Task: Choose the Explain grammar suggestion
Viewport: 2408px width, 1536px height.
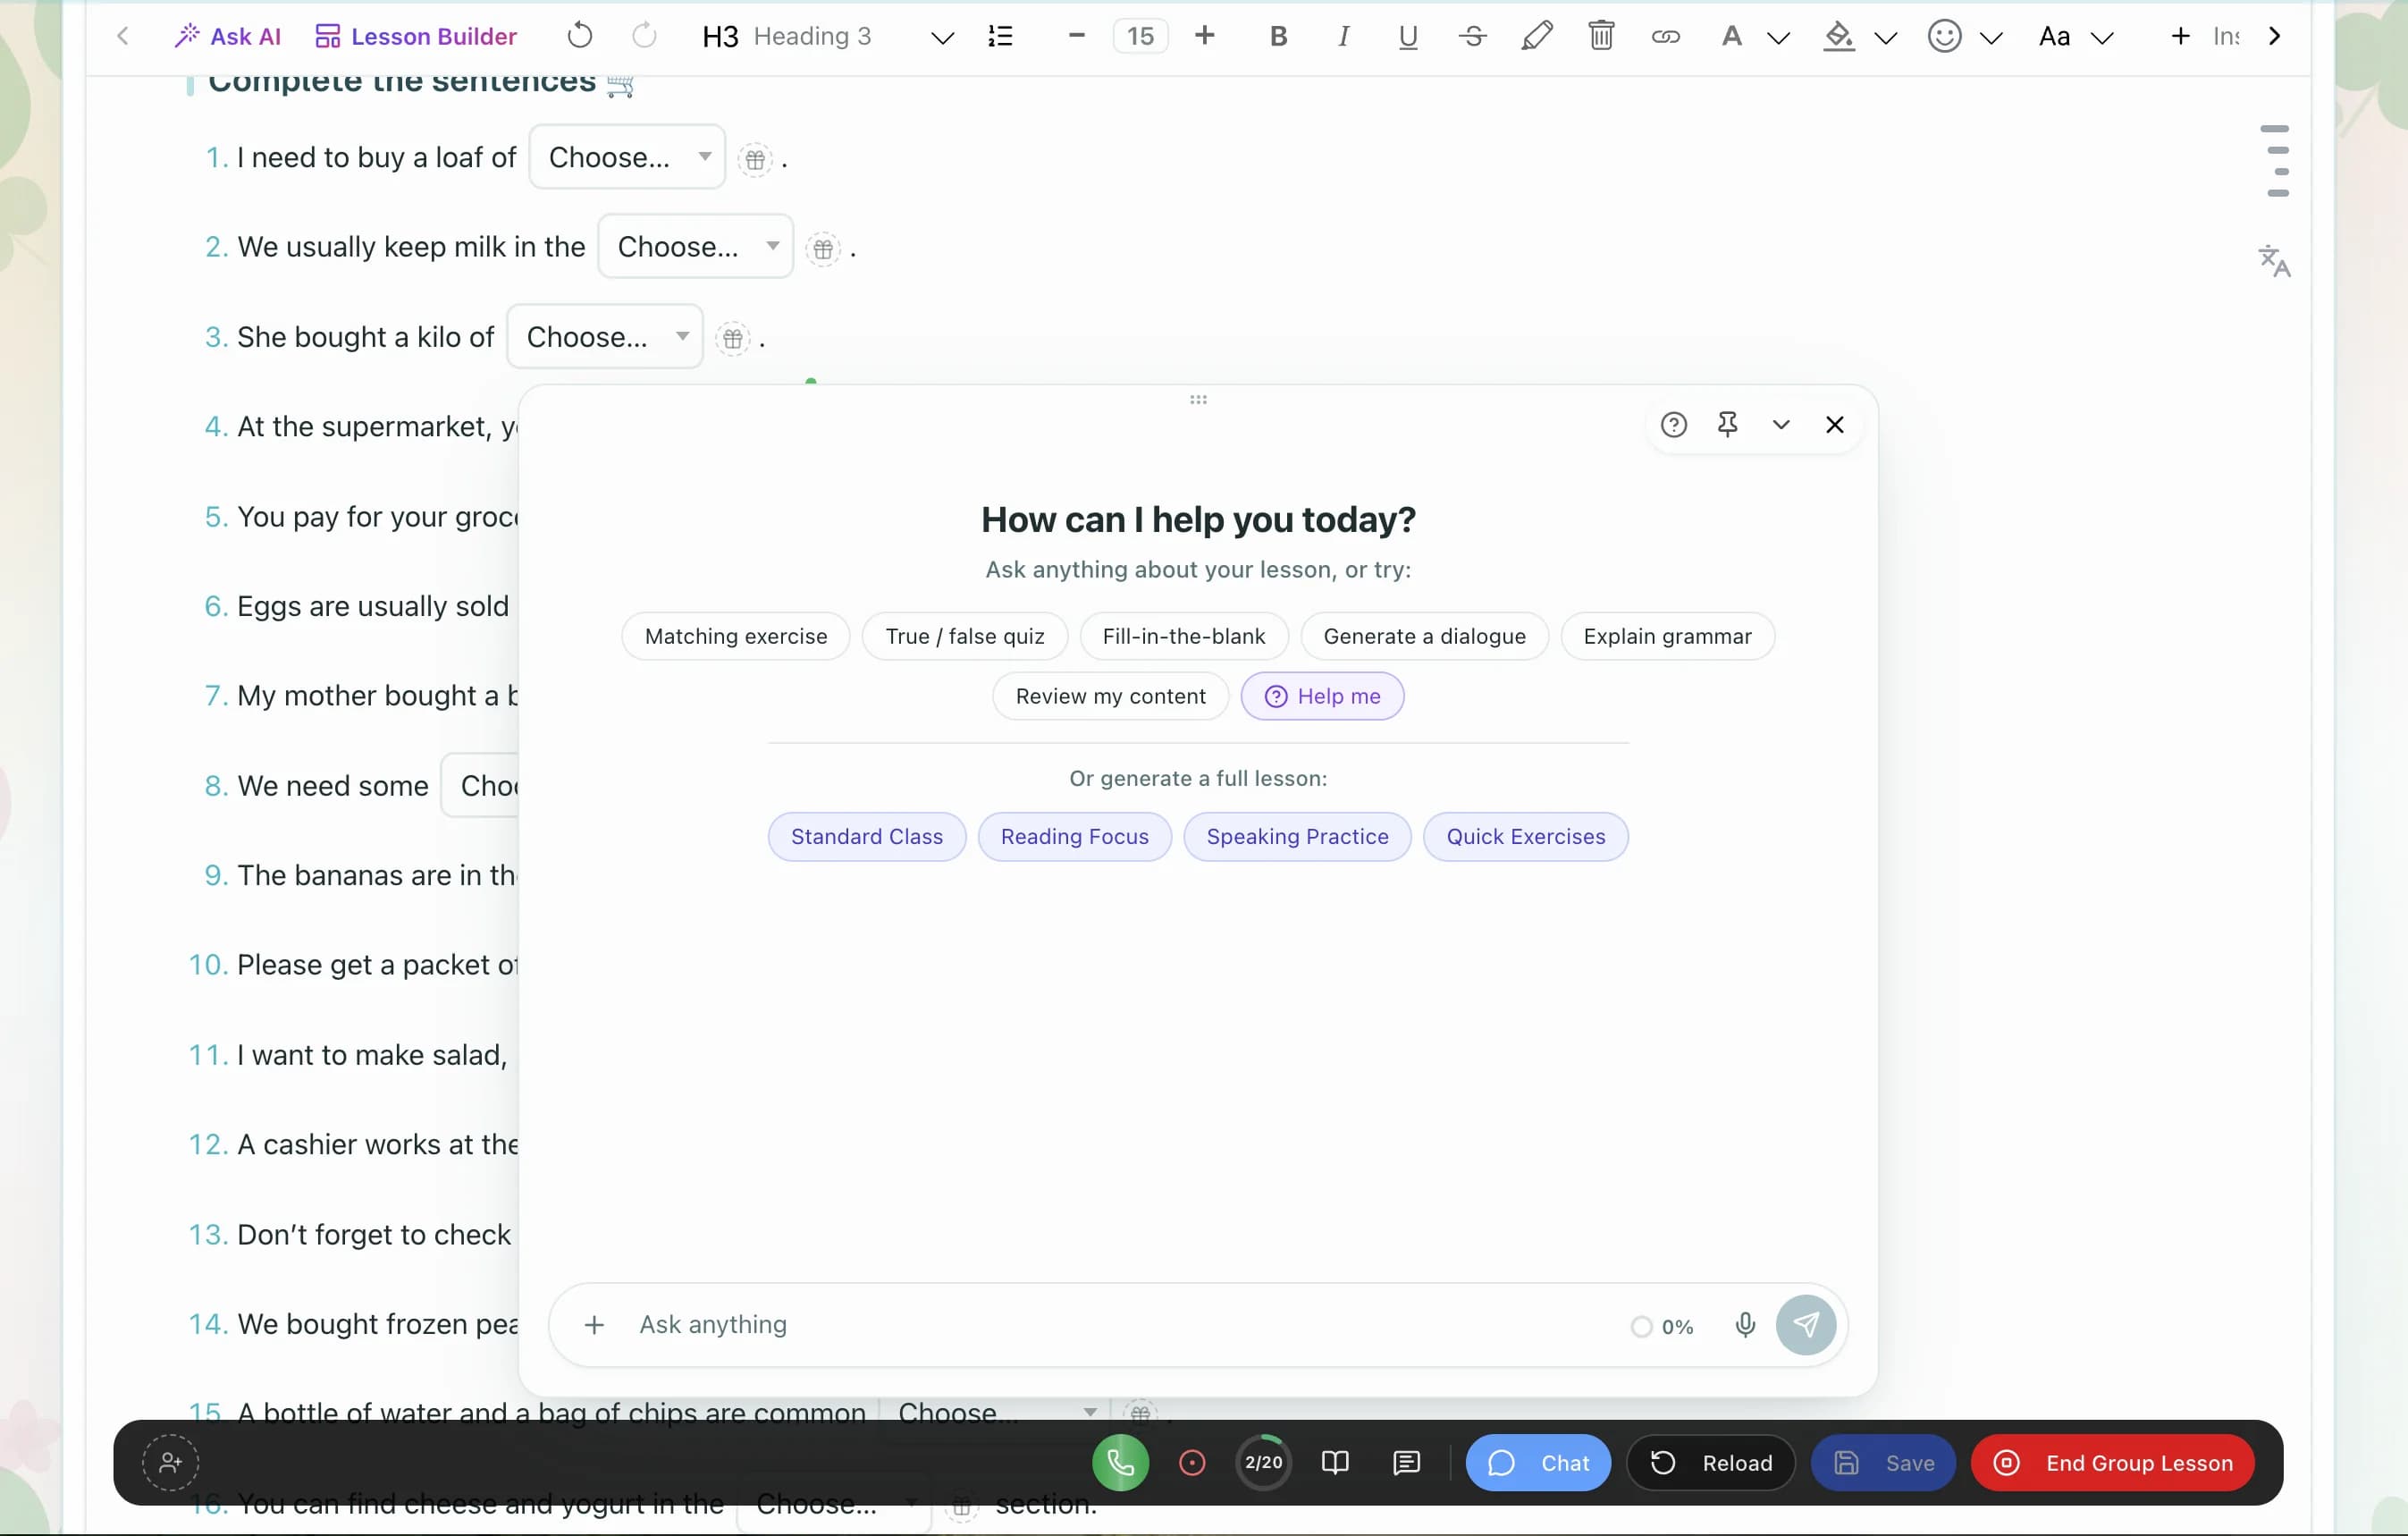Action: pyautogui.click(x=1667, y=636)
